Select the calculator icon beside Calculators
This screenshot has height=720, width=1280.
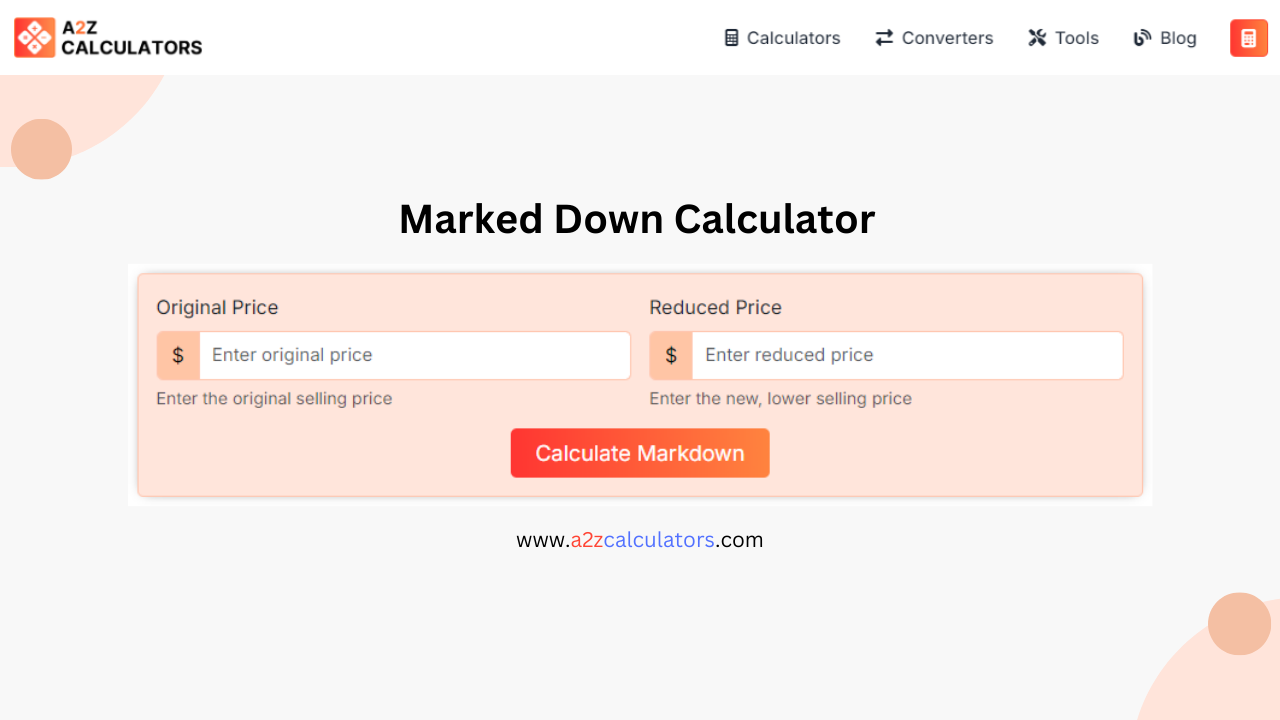[729, 37]
